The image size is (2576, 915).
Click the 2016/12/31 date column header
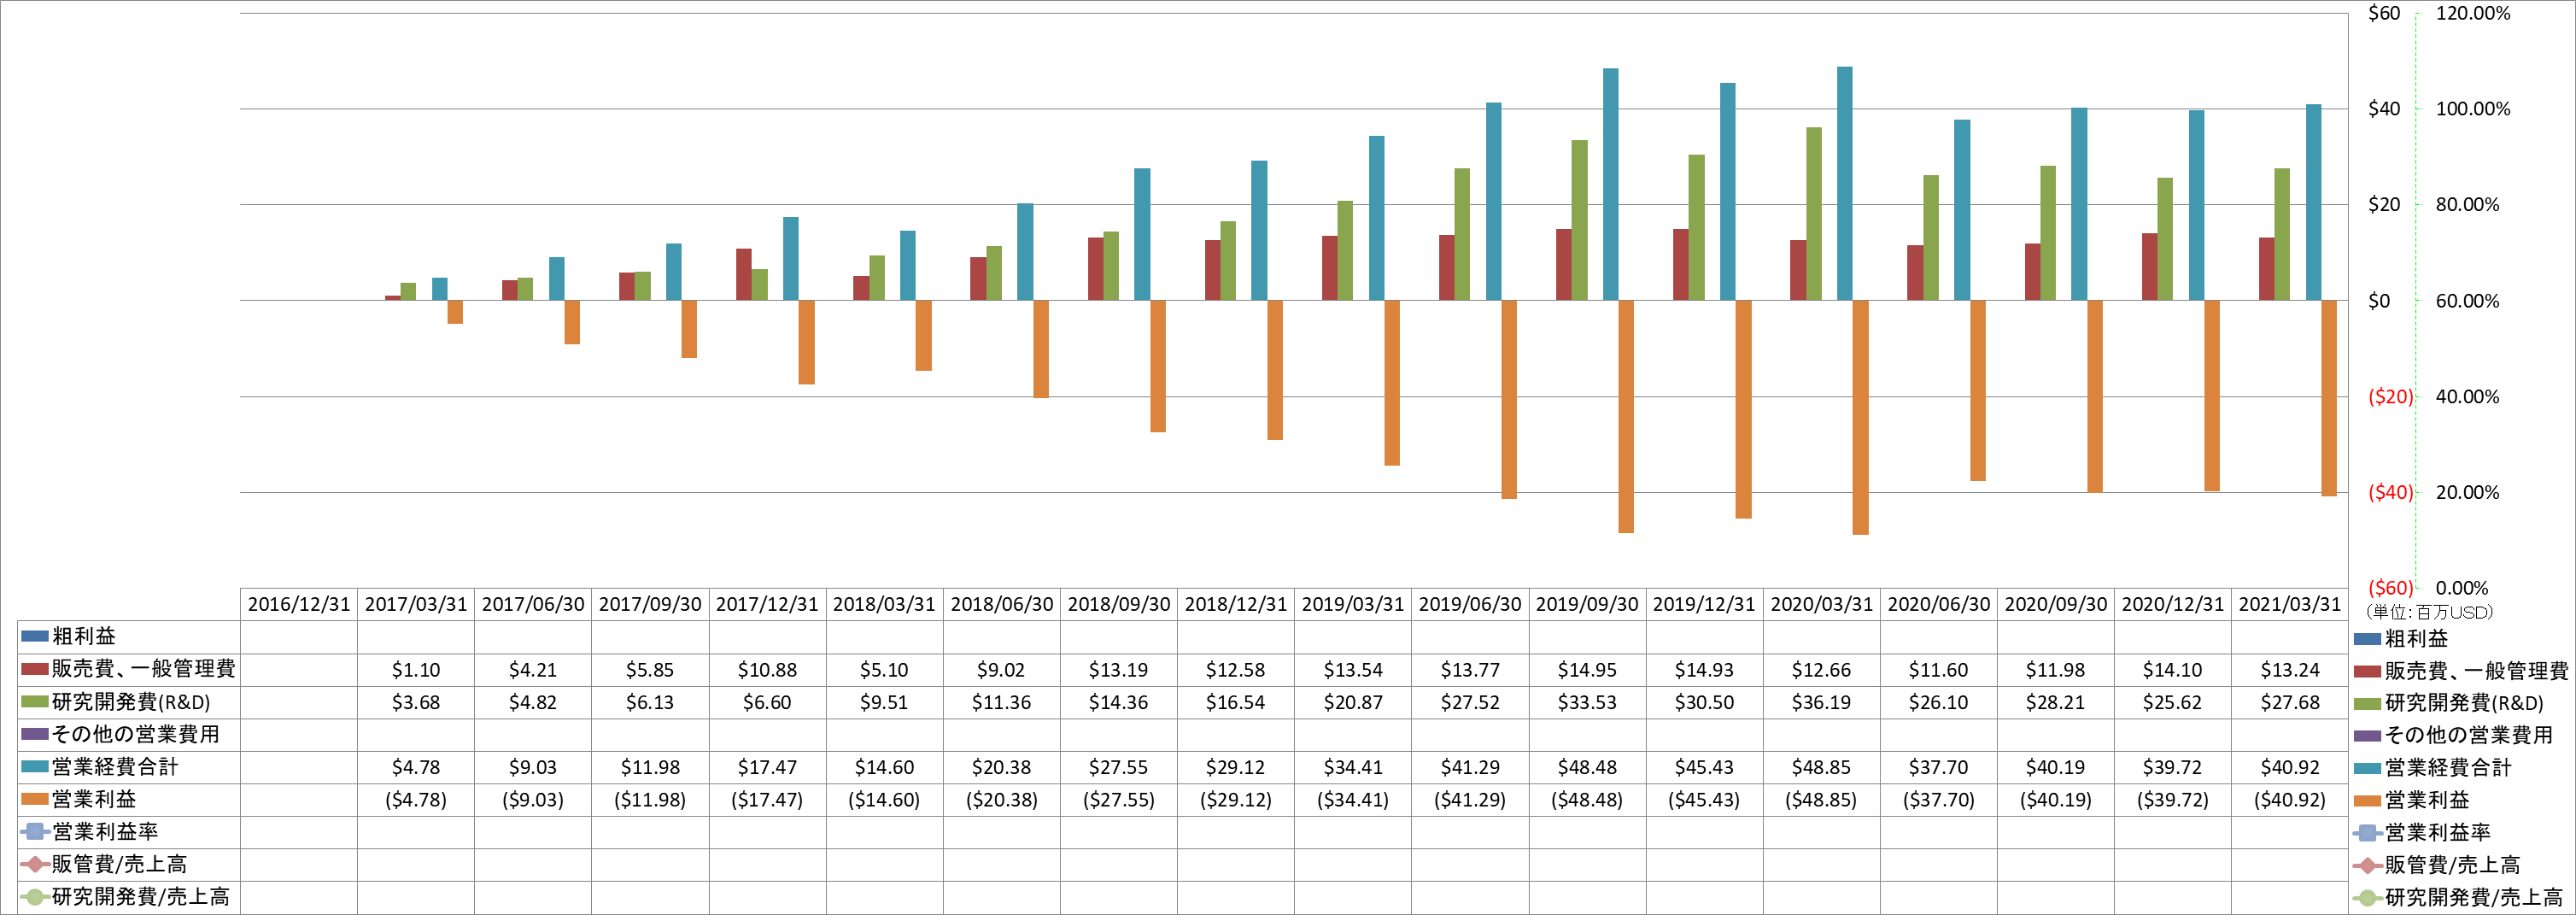click(299, 604)
